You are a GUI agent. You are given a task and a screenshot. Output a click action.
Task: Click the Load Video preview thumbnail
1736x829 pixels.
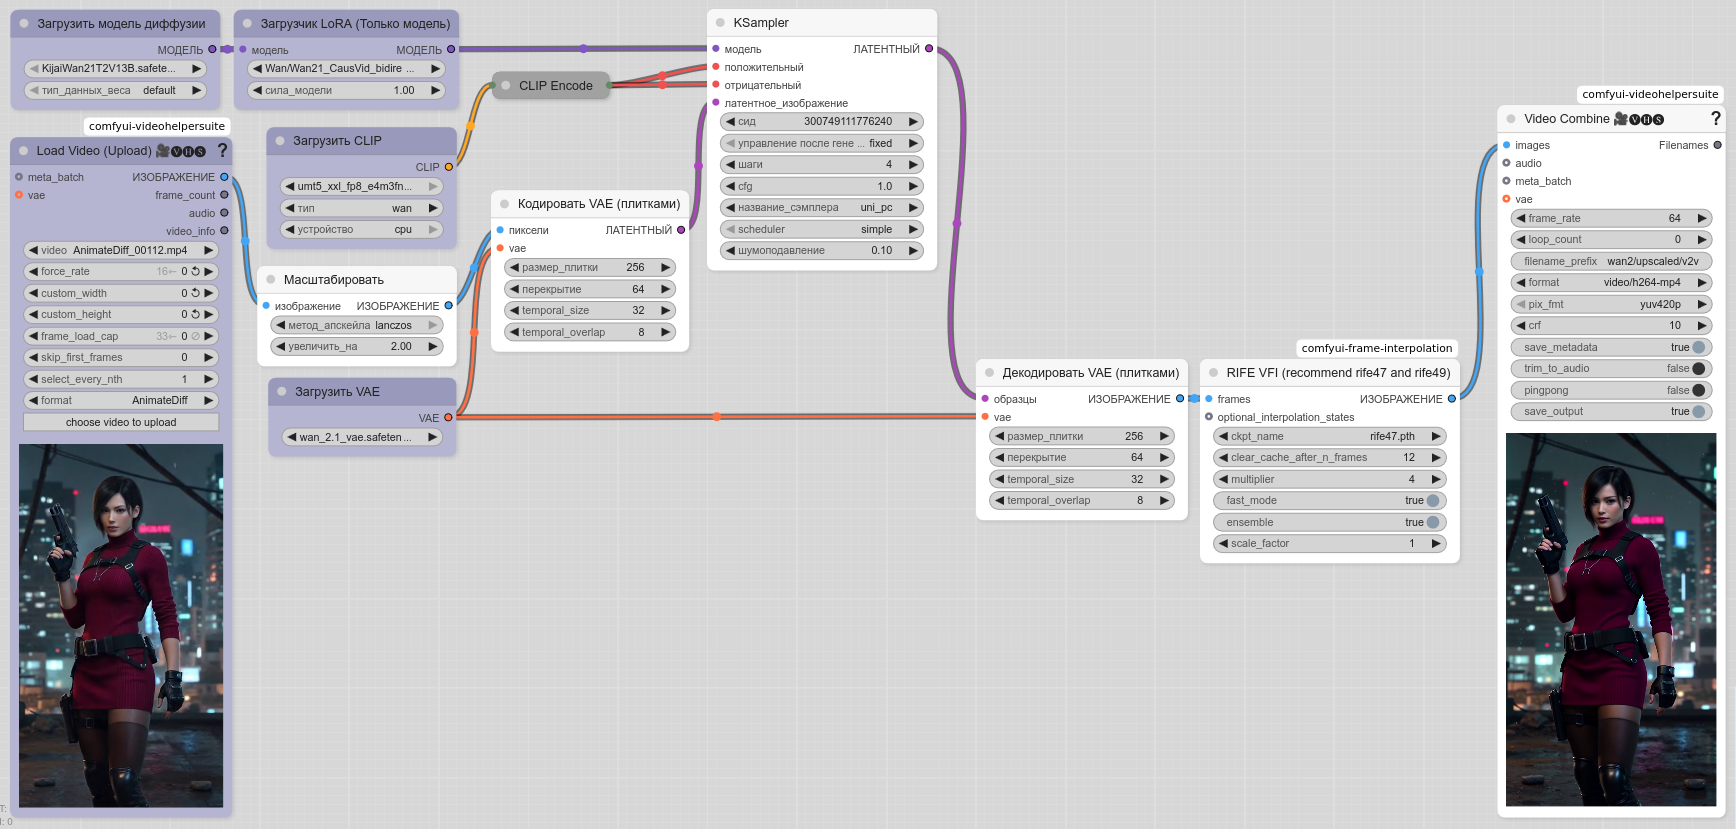click(x=121, y=626)
